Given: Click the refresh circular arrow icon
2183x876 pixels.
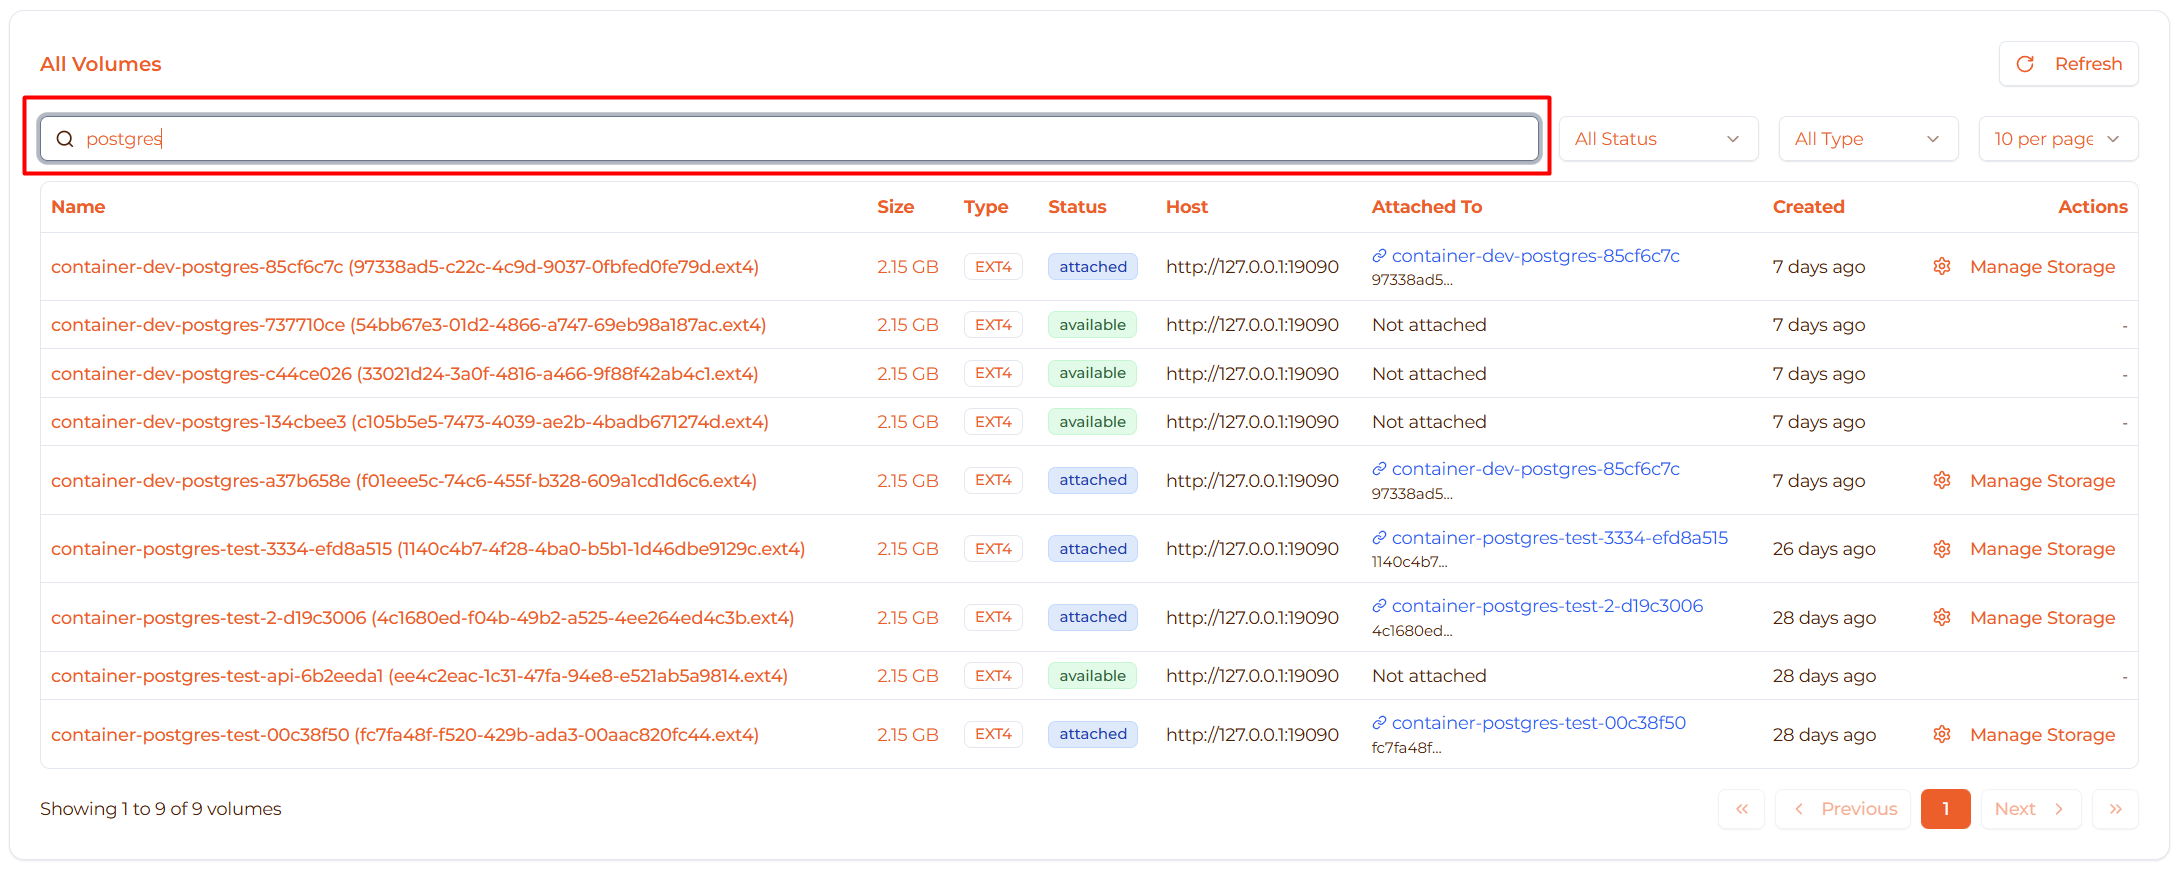Looking at the screenshot, I should 2025,64.
